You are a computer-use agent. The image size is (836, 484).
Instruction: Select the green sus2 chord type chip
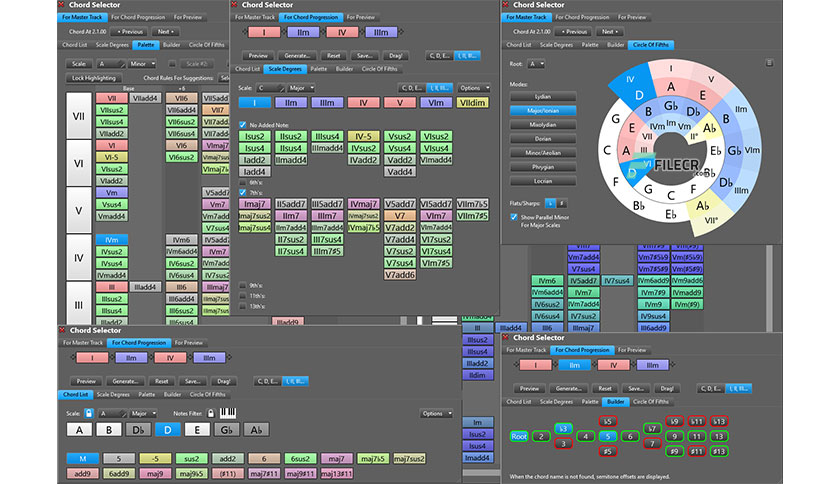tap(191, 458)
